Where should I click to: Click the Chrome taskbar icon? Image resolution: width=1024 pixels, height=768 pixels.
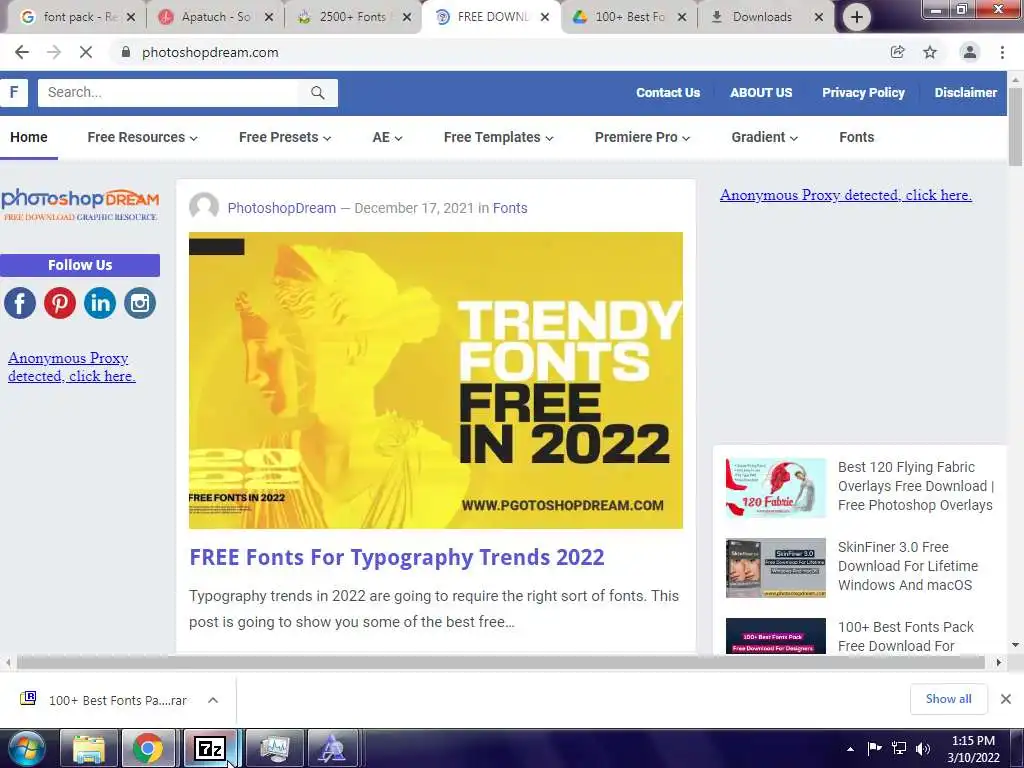coord(148,748)
